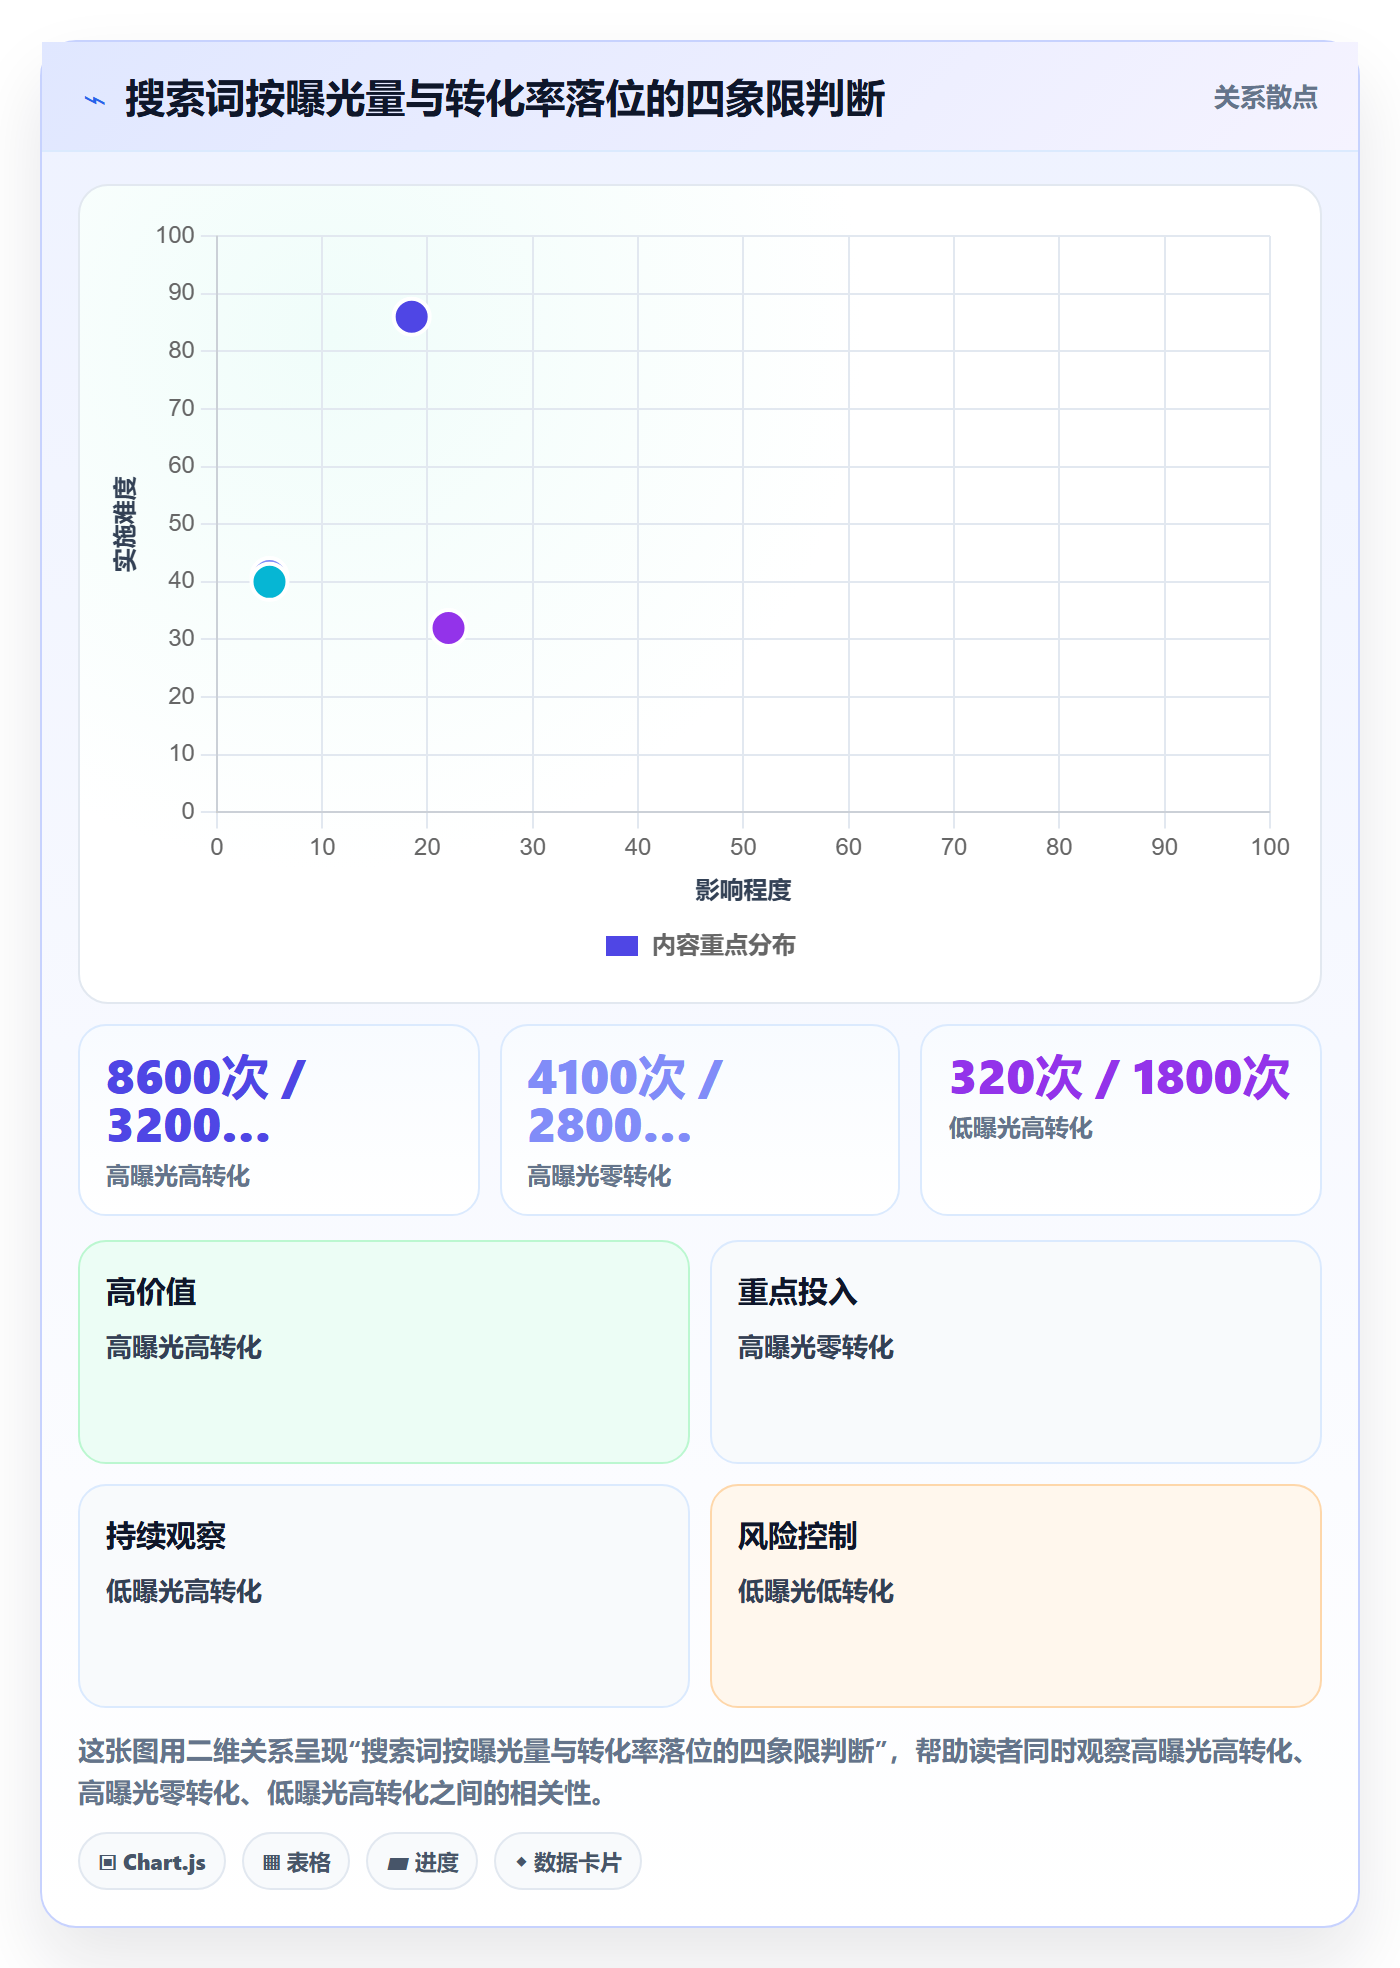The width and height of the screenshot is (1400, 1968).
Task: Click the 影响程度 x-axis title
Action: coord(743,890)
